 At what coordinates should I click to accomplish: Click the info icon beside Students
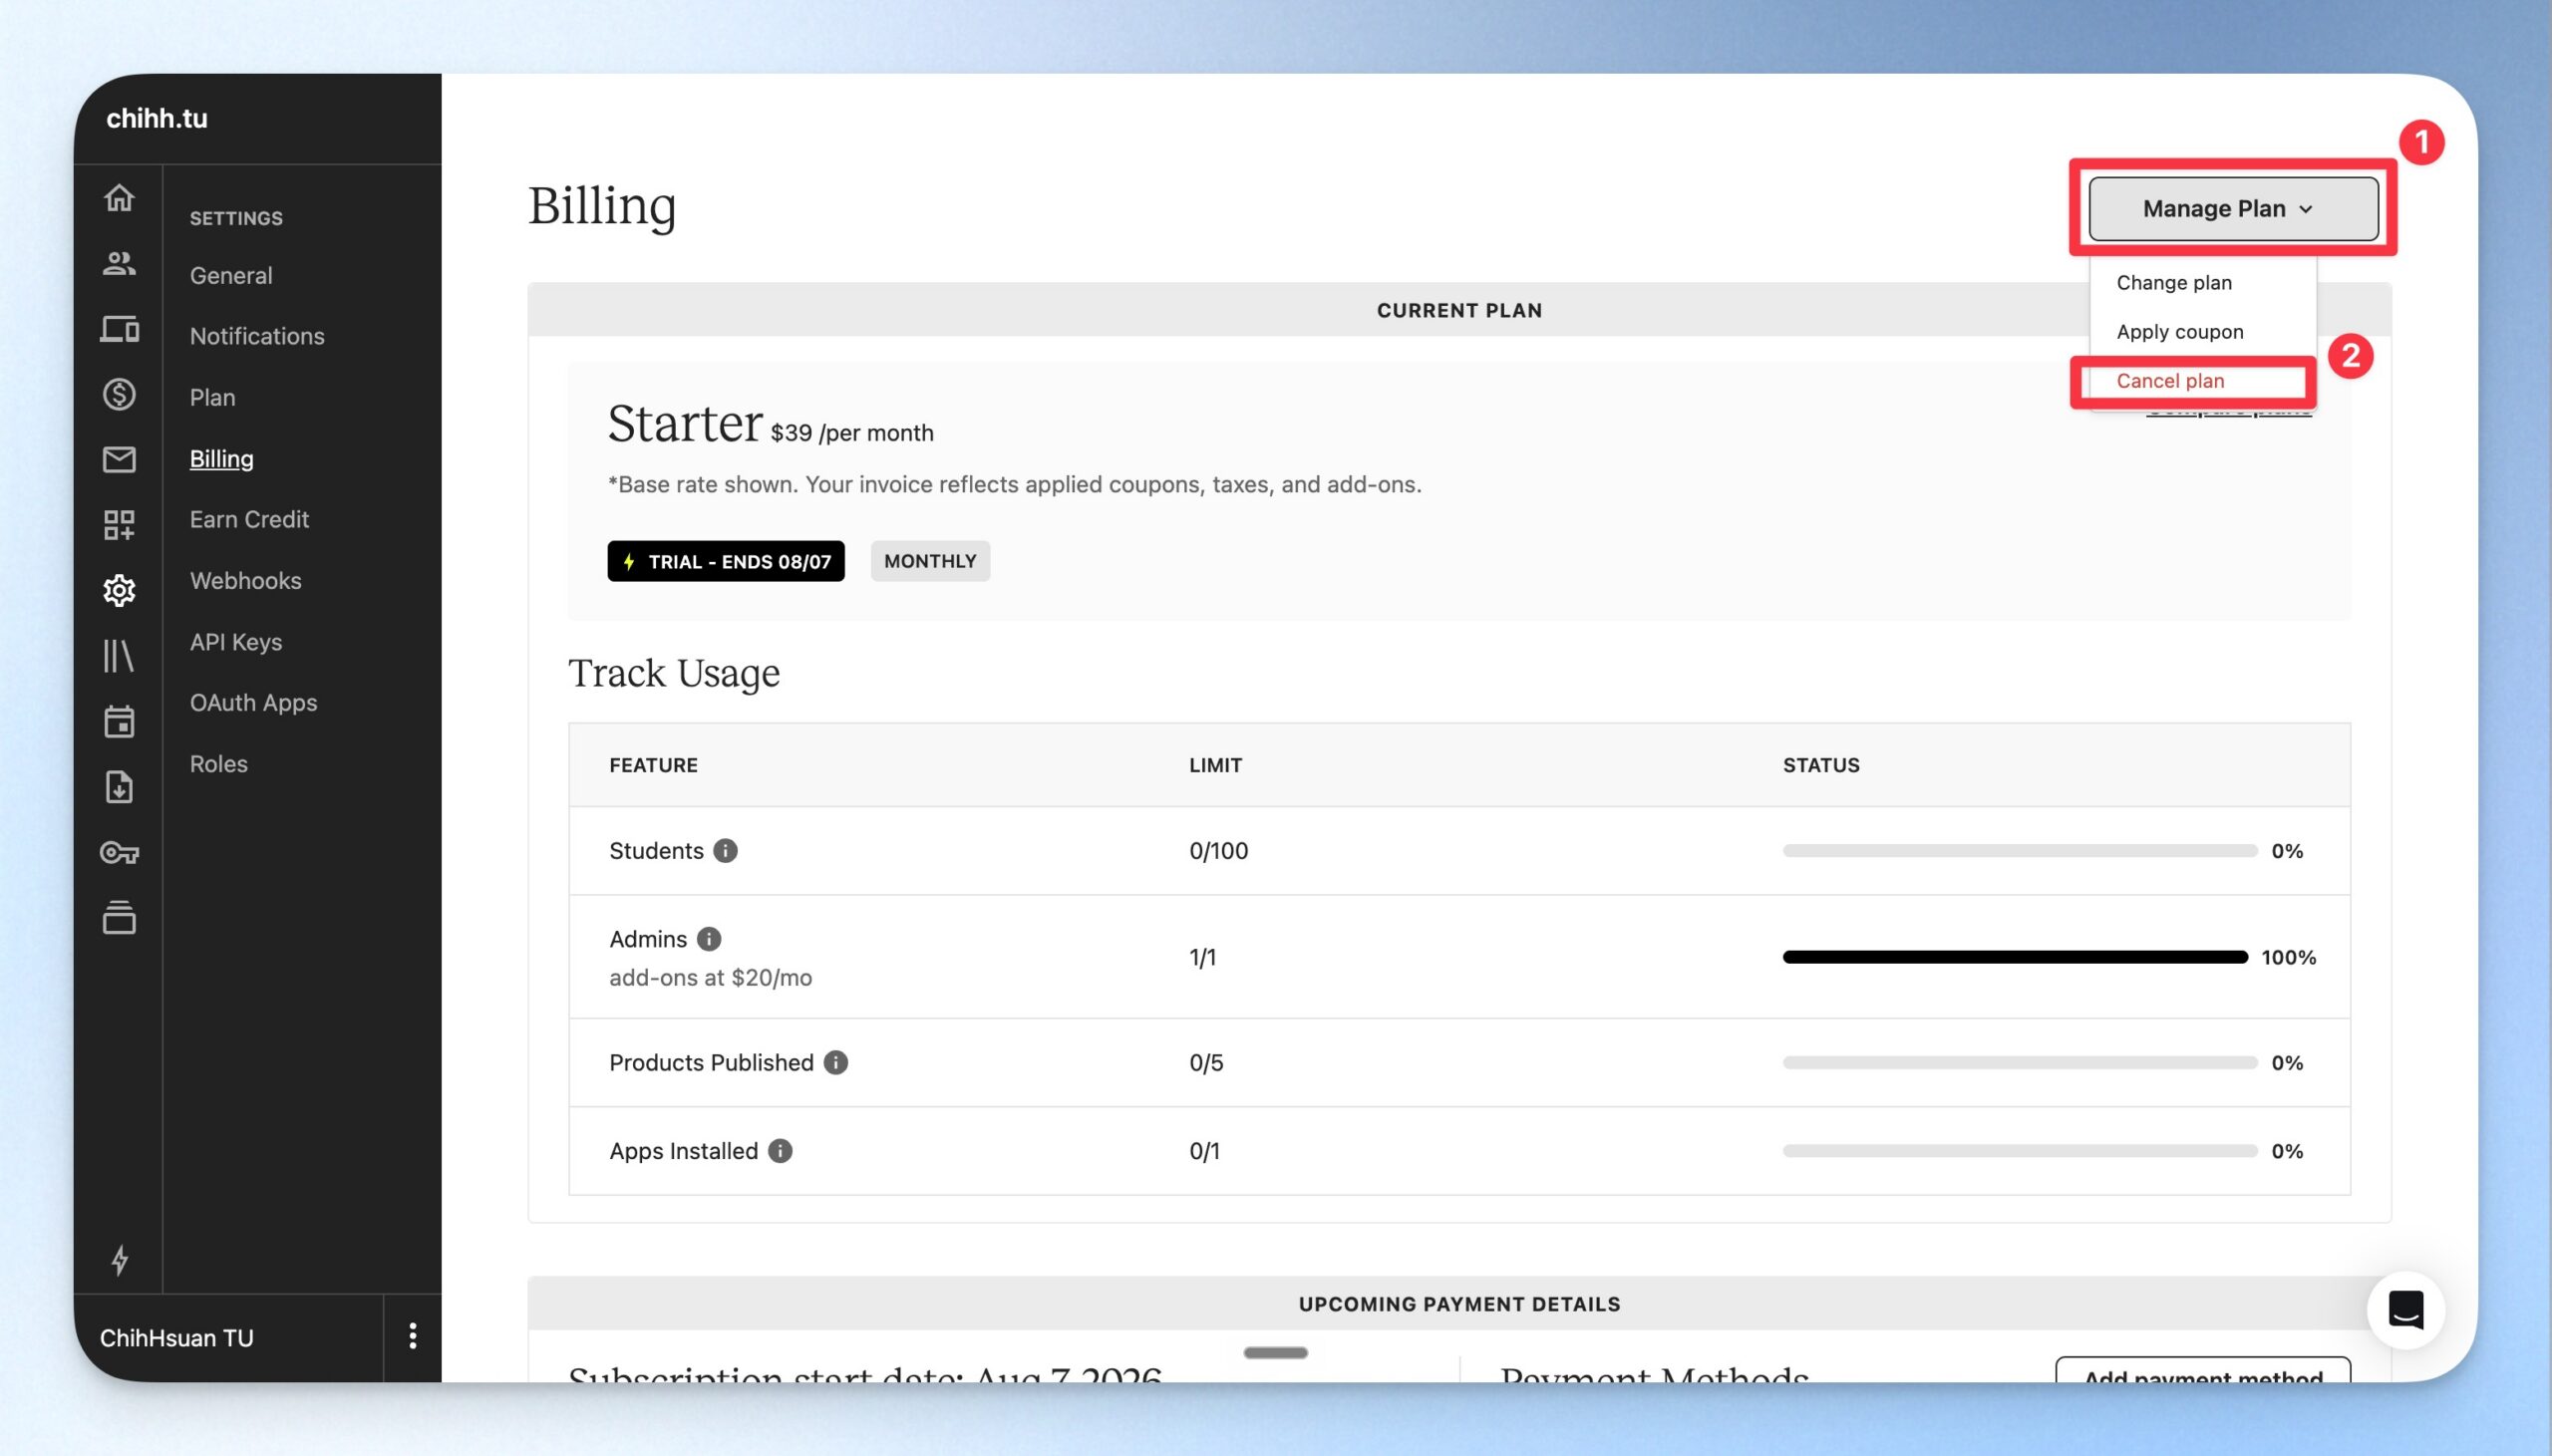click(726, 850)
